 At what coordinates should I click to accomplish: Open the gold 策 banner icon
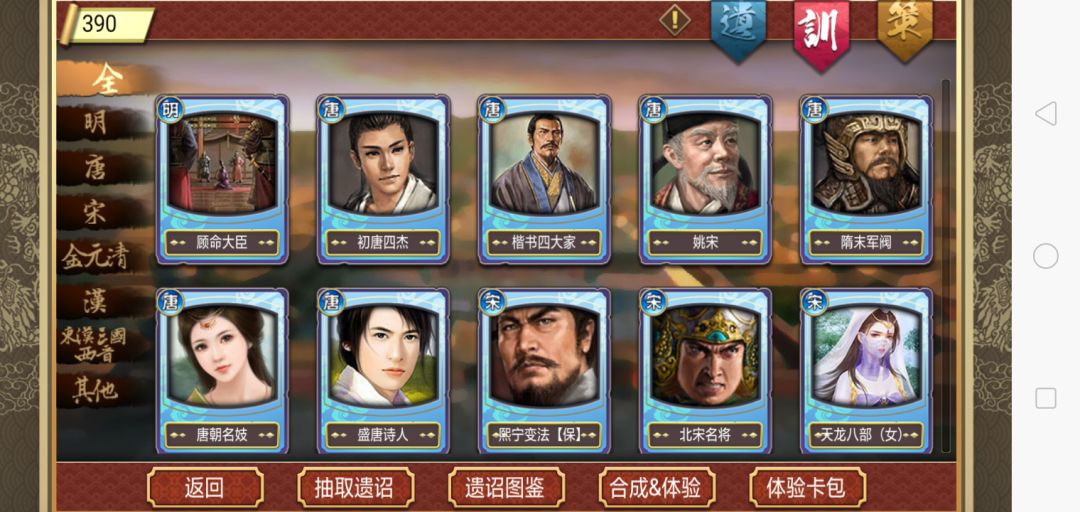(904, 30)
